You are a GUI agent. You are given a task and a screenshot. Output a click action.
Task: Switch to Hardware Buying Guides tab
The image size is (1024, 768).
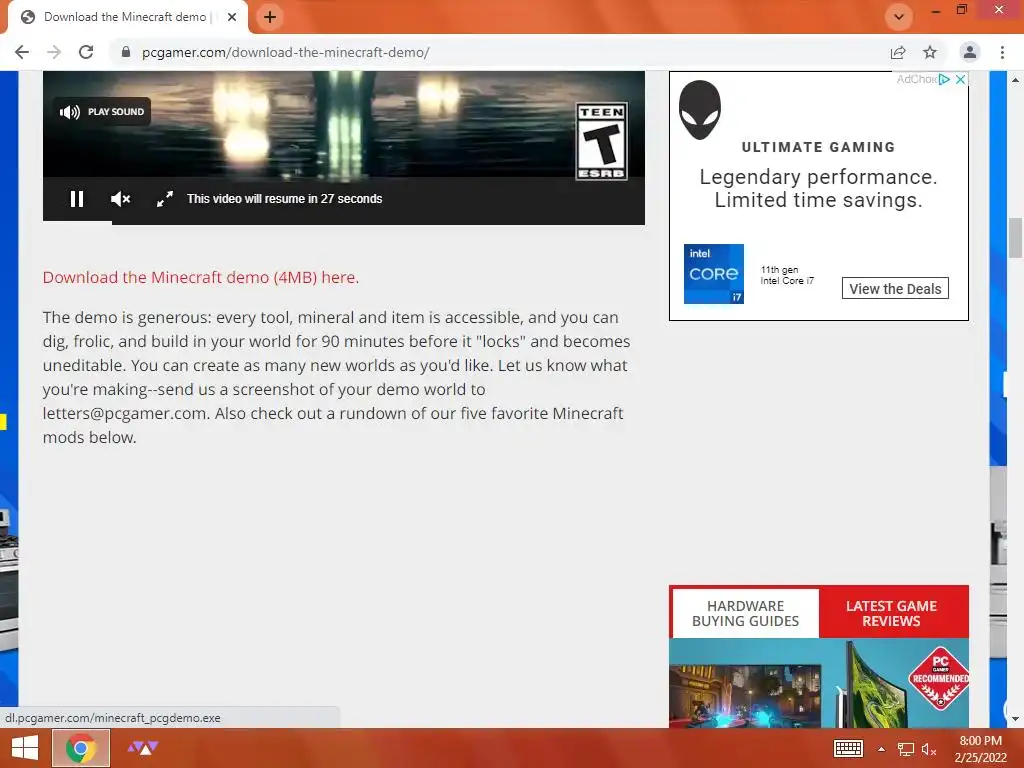[x=745, y=613]
